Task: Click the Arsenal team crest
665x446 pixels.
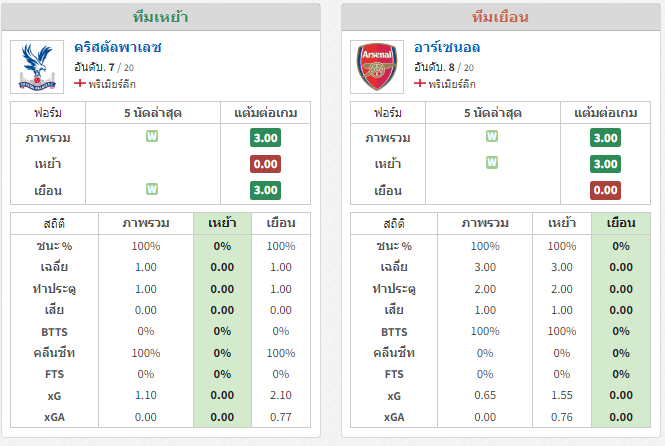Action: (377, 67)
